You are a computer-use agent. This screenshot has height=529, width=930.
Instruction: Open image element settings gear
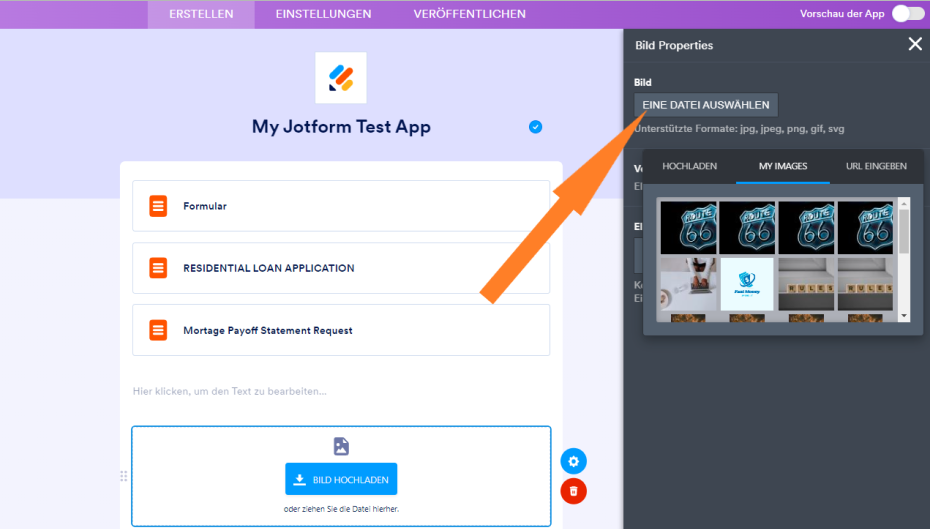pos(573,461)
